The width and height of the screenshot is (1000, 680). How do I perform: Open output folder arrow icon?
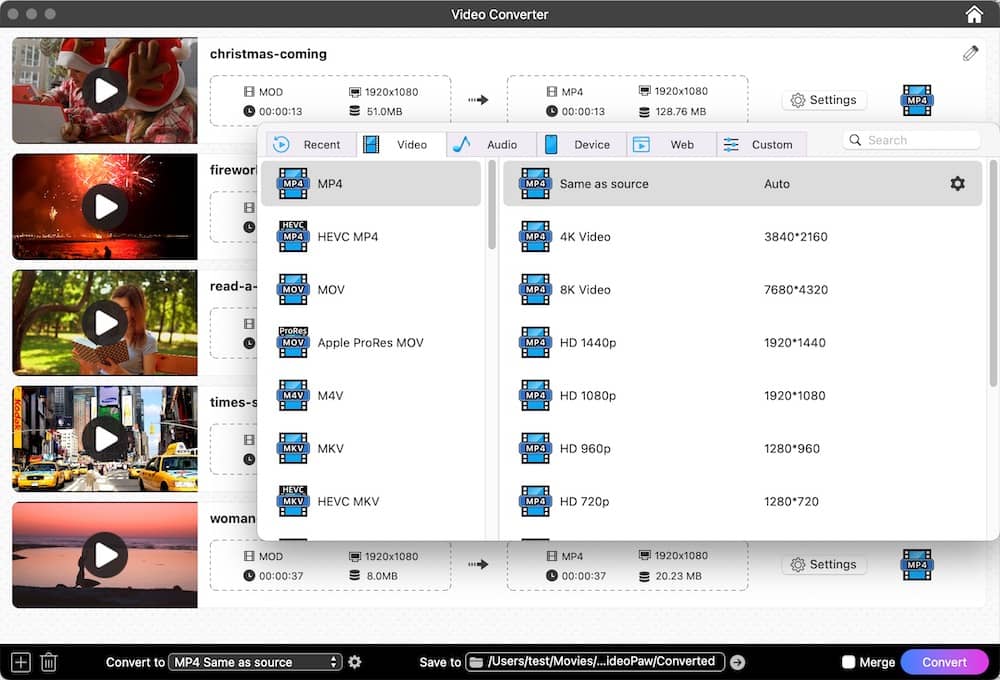(x=738, y=662)
